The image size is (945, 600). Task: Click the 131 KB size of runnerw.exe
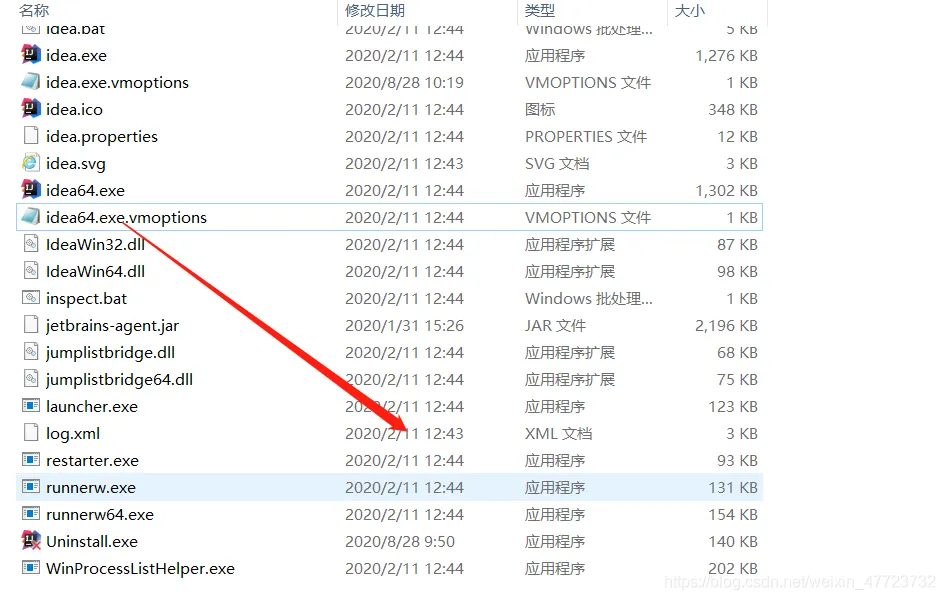733,487
